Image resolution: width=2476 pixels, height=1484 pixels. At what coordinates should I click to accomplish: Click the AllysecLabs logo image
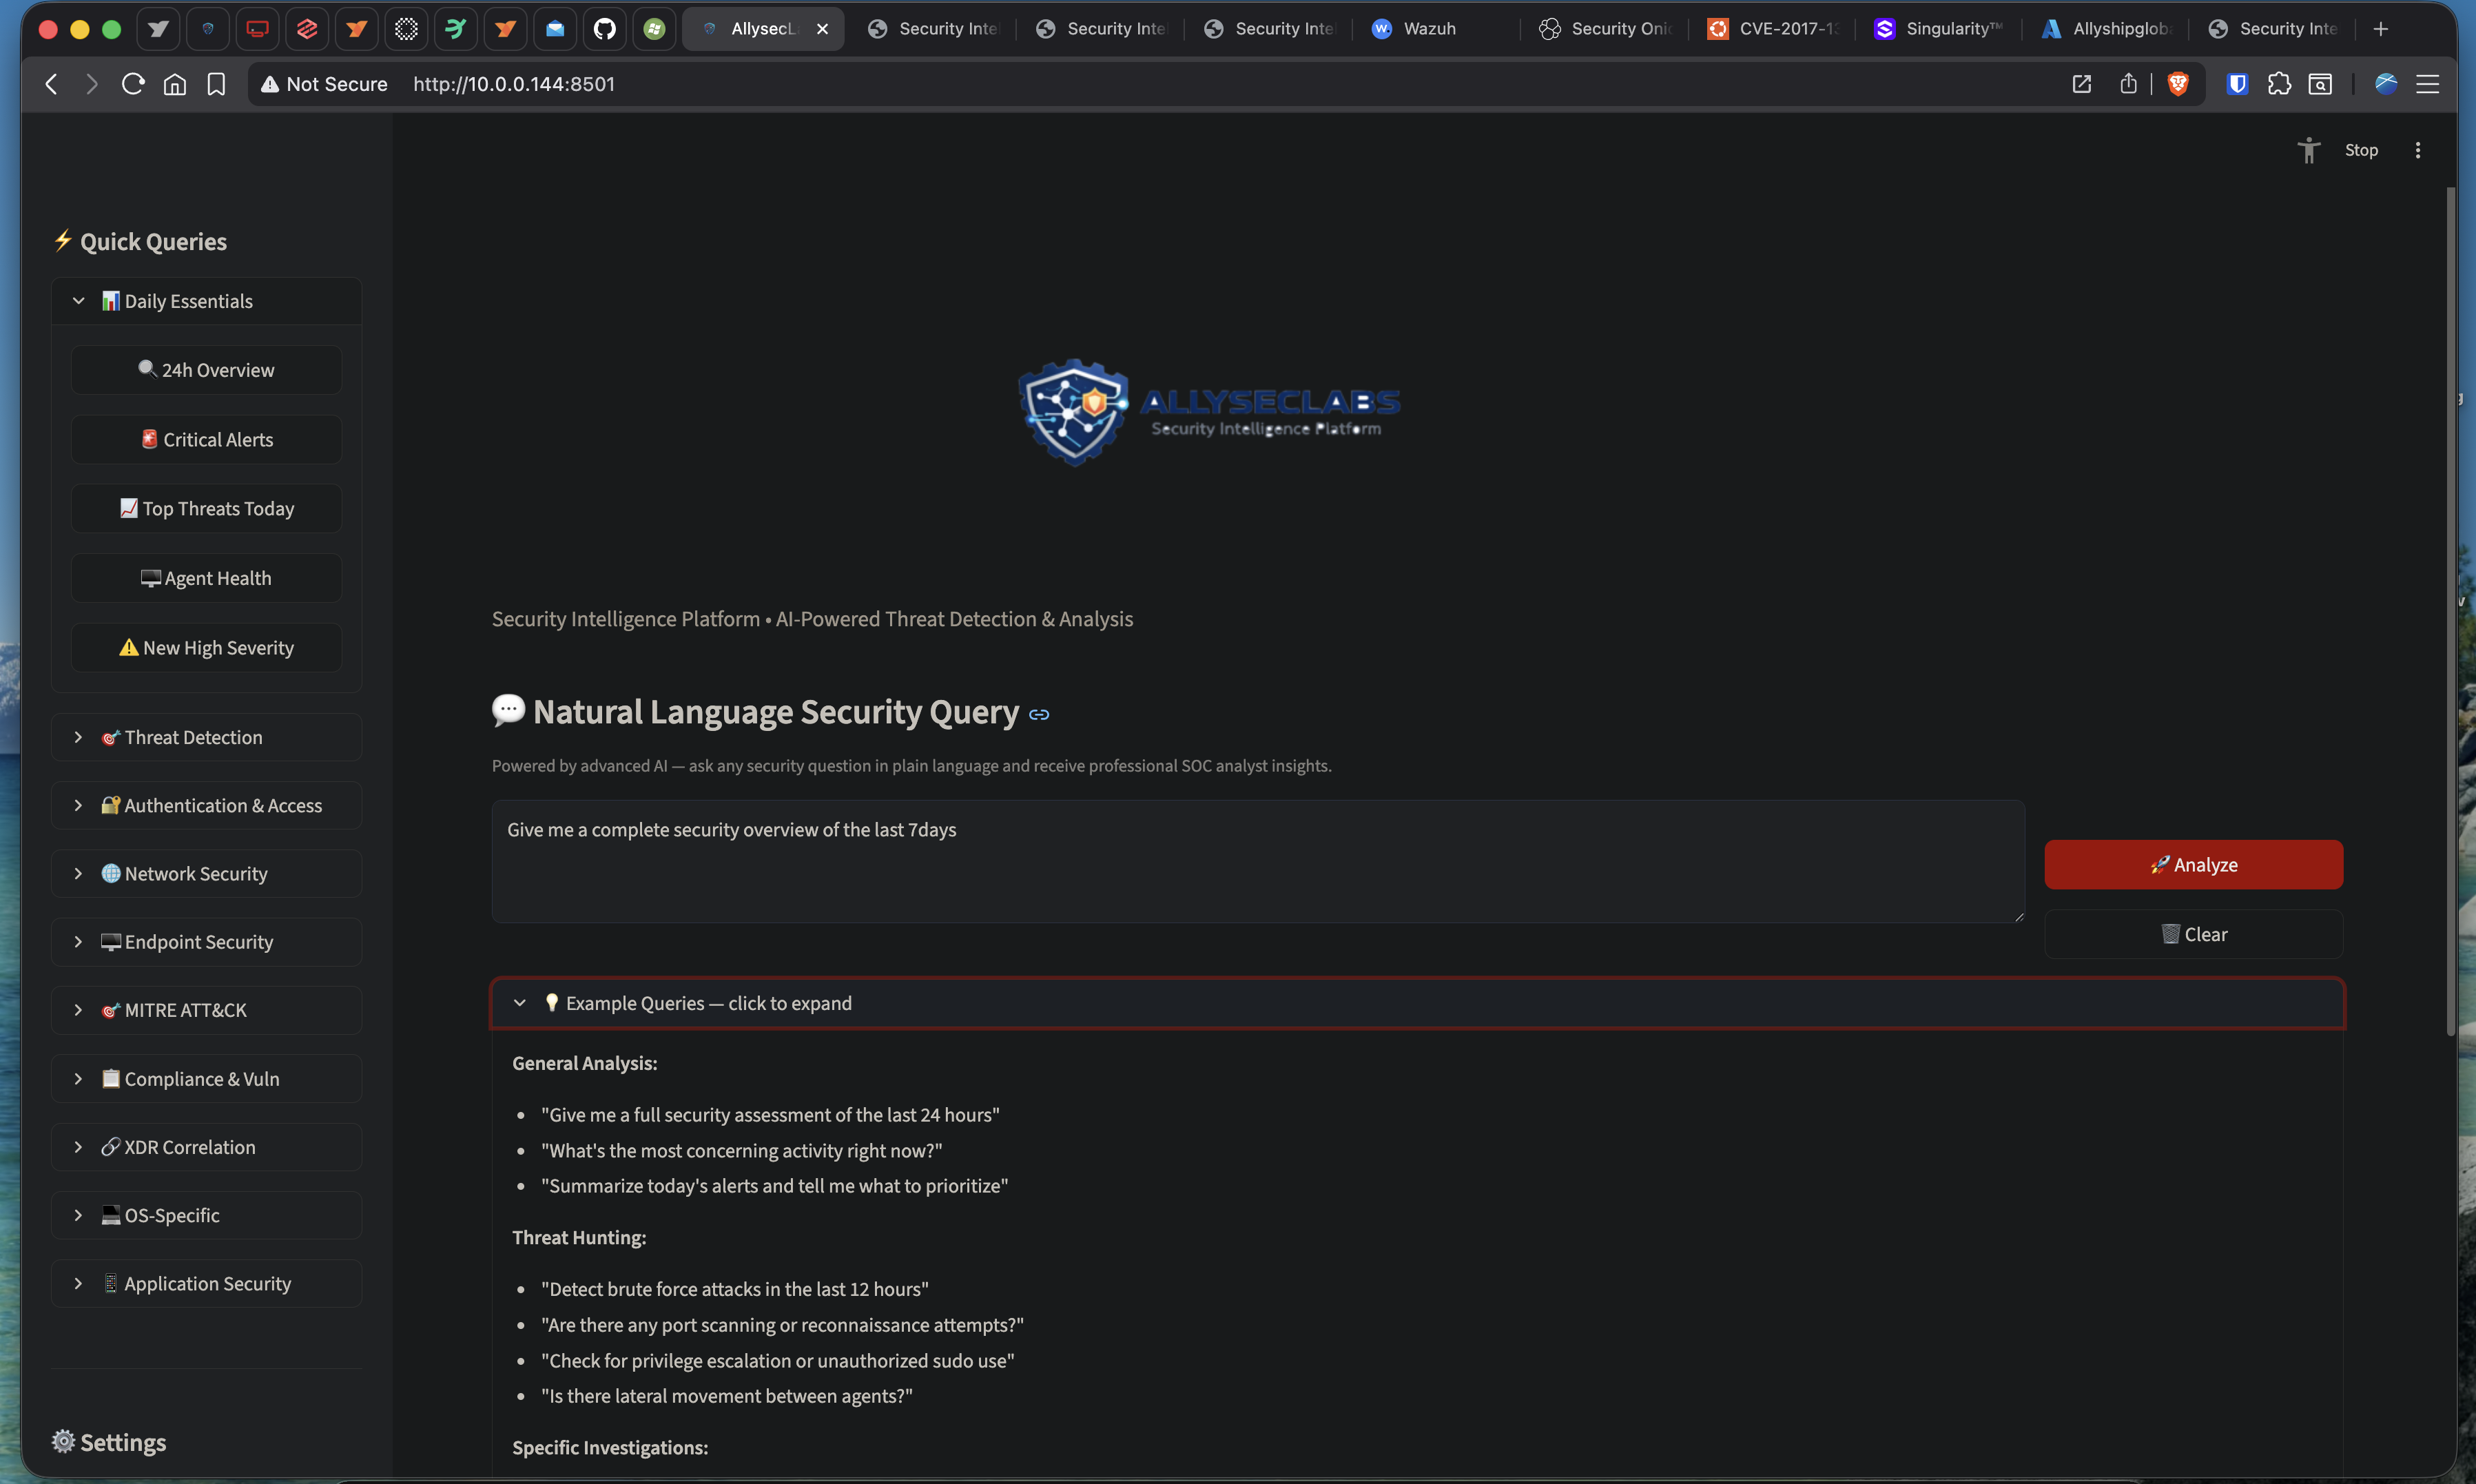coord(1209,412)
